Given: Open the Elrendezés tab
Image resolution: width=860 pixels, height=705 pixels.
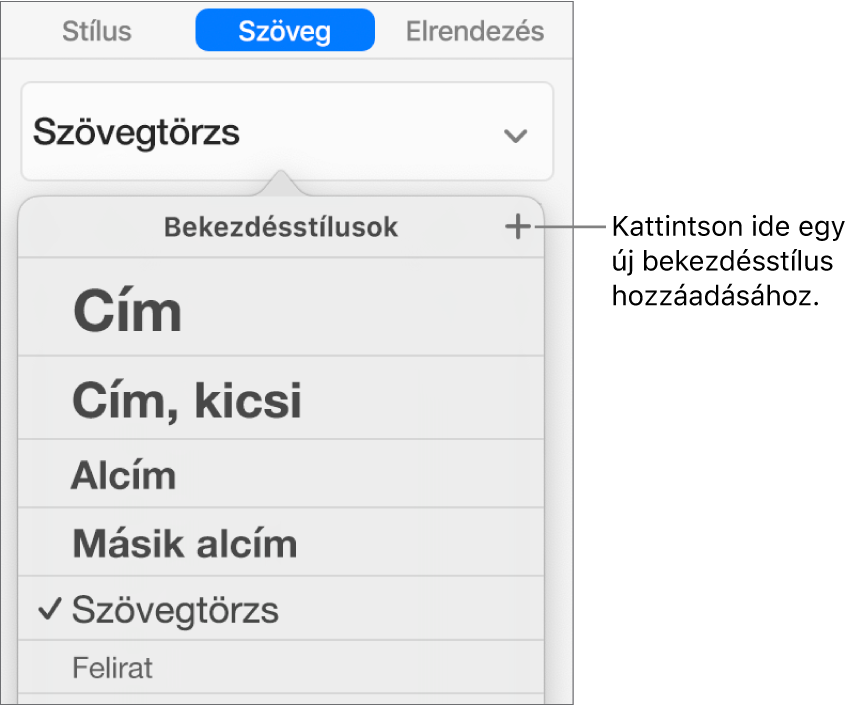Looking at the screenshot, I should click(x=475, y=31).
